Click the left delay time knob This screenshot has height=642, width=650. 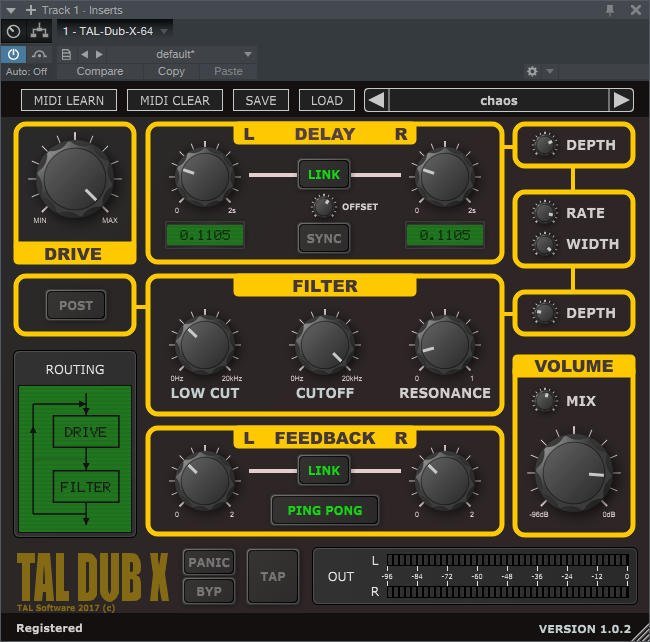click(205, 177)
